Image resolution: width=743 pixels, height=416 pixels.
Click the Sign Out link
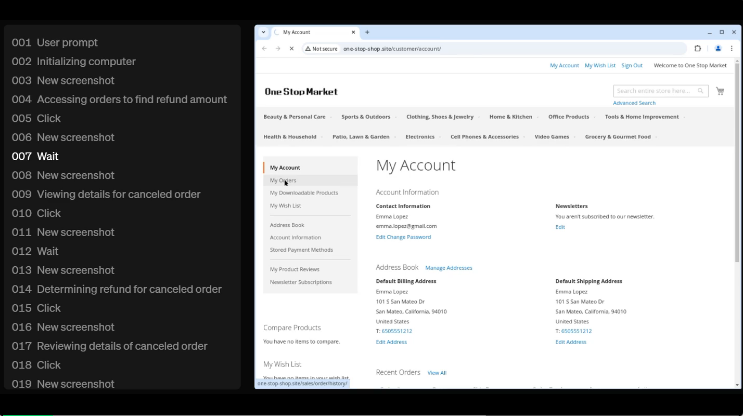pyautogui.click(x=631, y=65)
